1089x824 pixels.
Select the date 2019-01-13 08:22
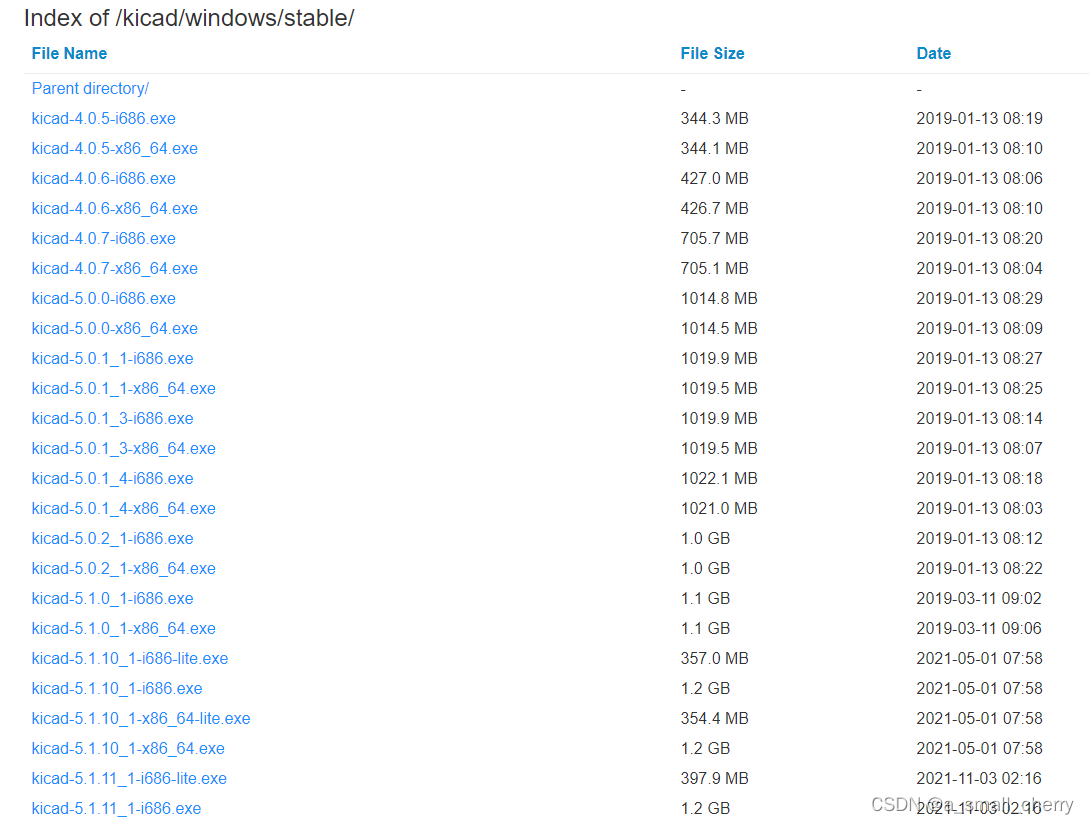pyautogui.click(x=979, y=568)
